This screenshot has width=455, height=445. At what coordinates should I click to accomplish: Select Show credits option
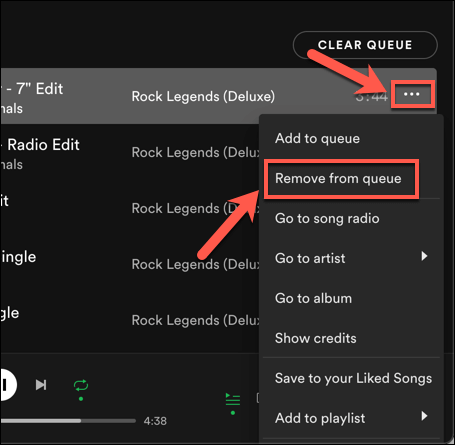tap(315, 338)
